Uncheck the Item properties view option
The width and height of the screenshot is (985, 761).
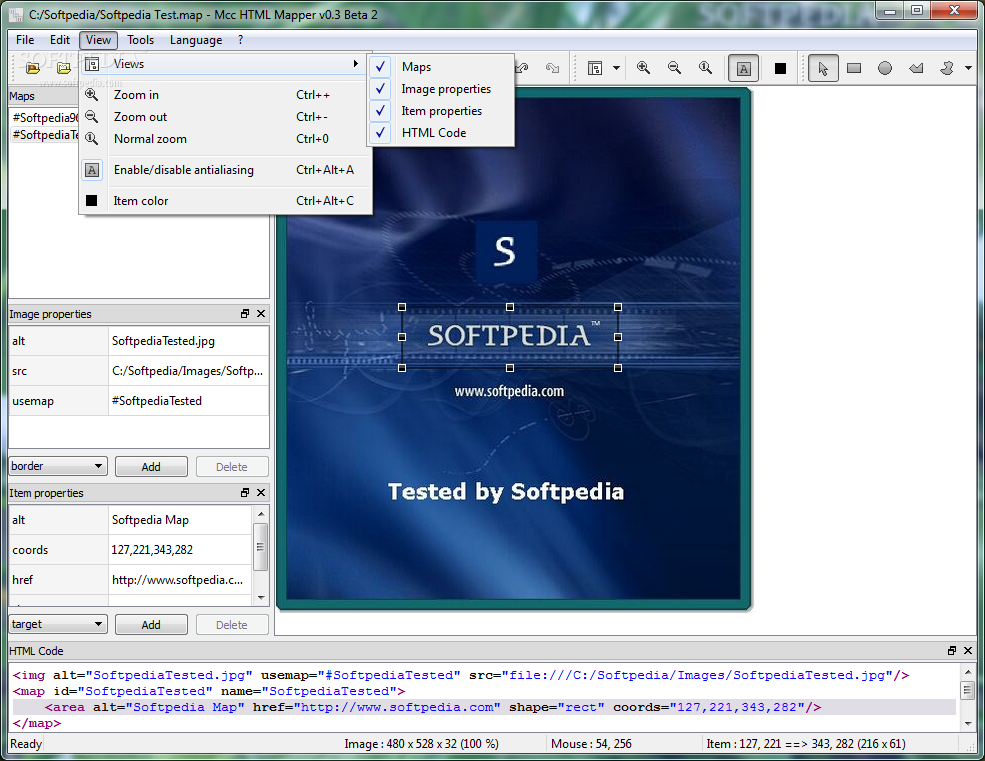point(441,111)
